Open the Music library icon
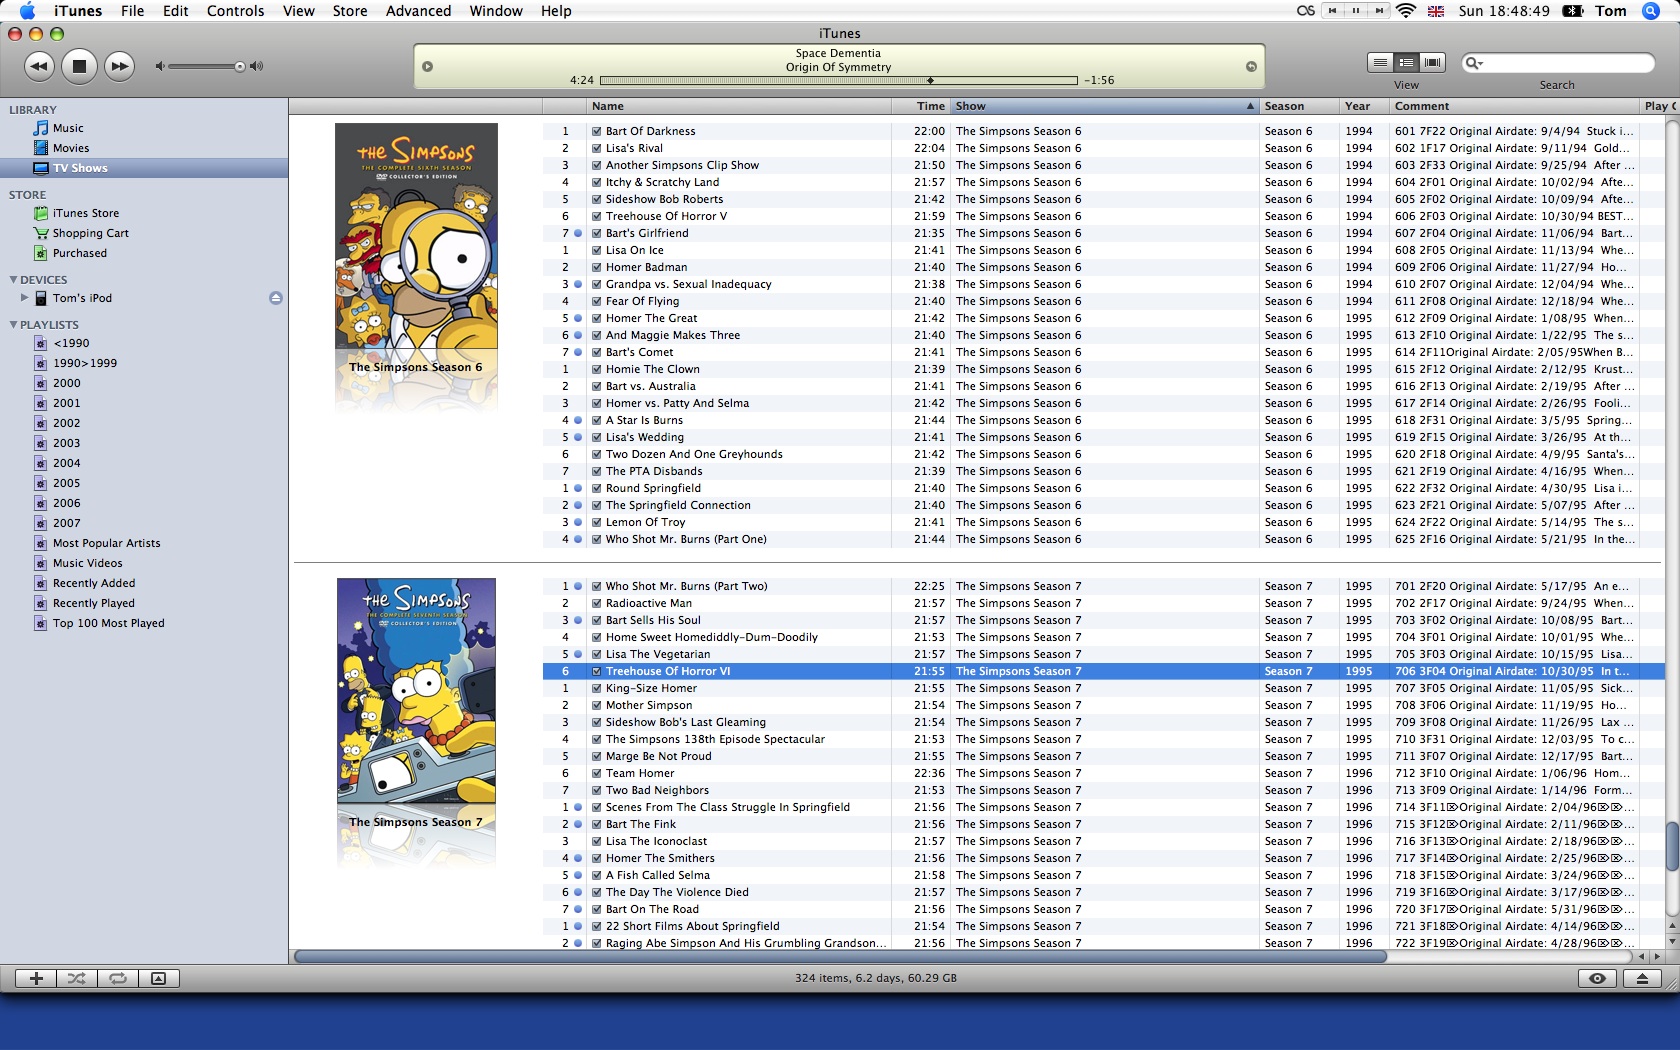Screen dimensions: 1680x1050 [41, 128]
